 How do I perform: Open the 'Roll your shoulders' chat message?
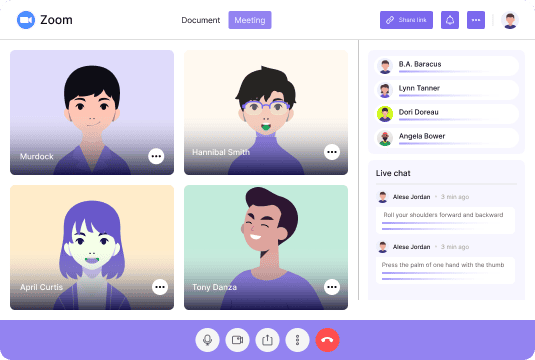tap(445, 220)
